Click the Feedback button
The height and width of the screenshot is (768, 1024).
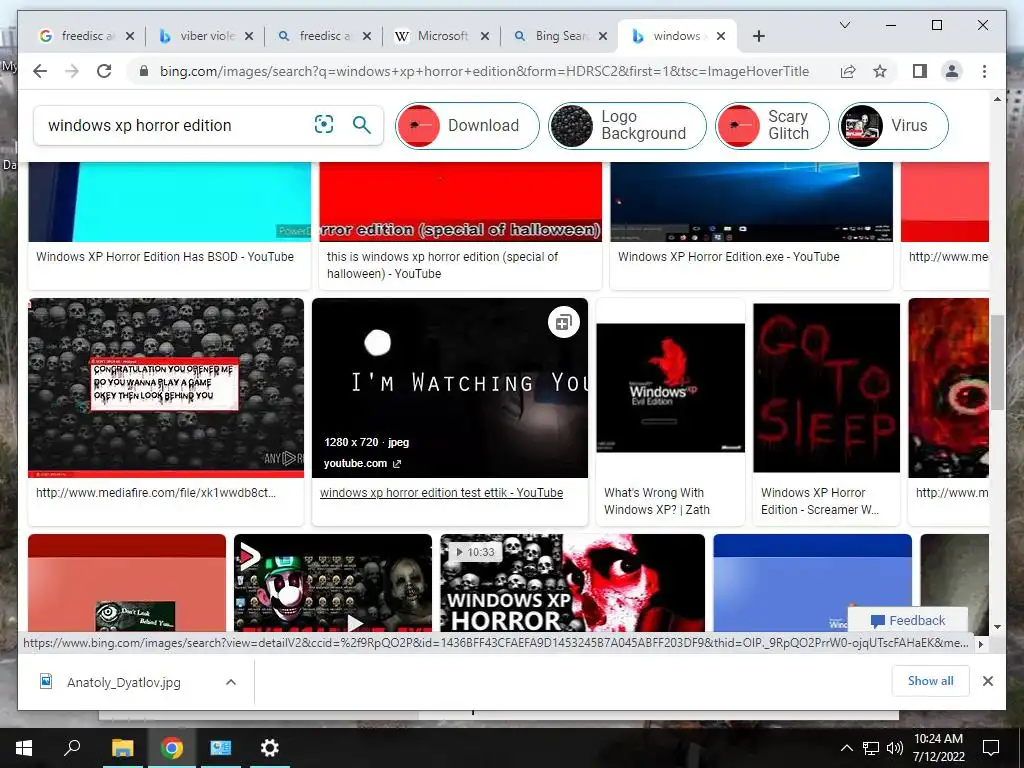908,620
